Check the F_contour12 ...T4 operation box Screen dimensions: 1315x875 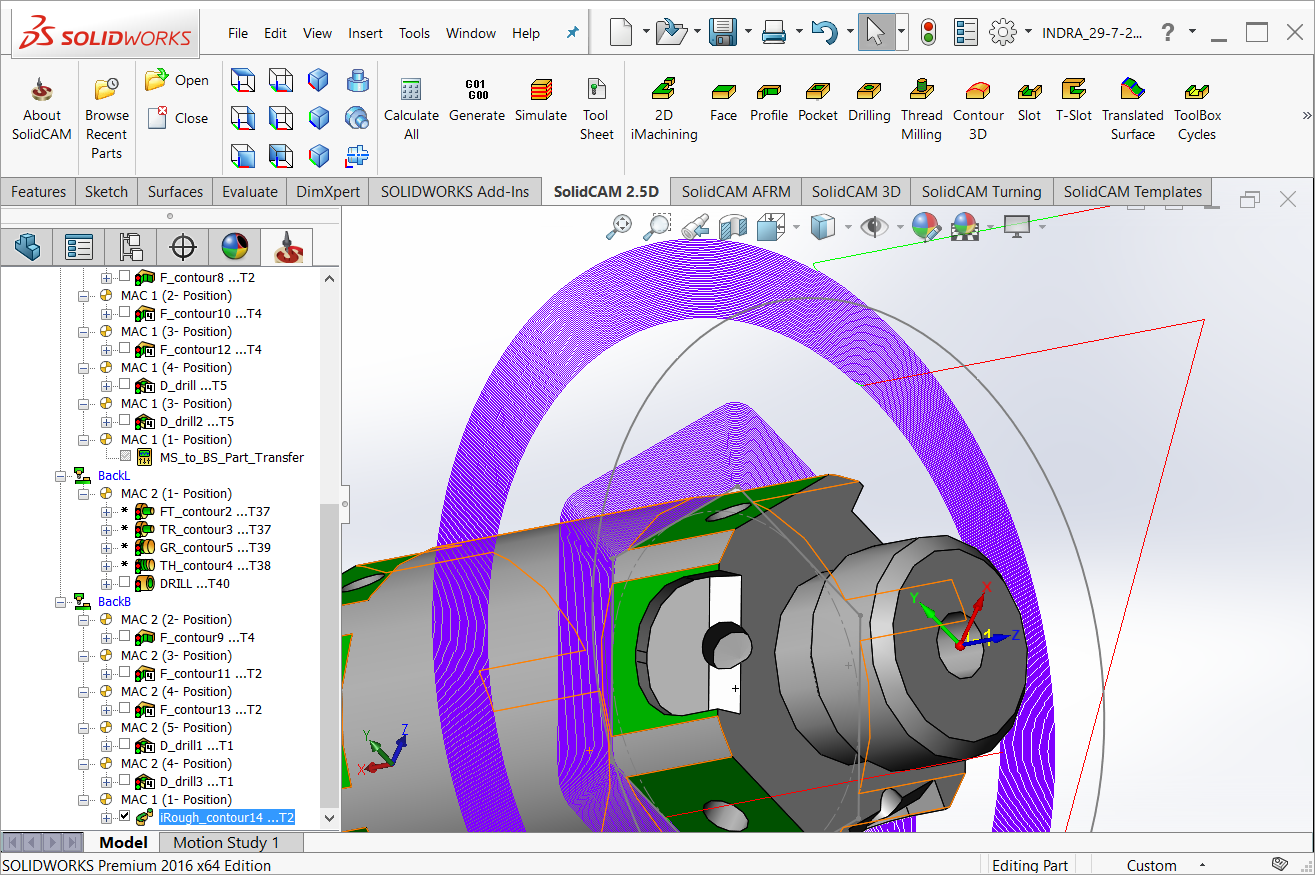coord(124,349)
